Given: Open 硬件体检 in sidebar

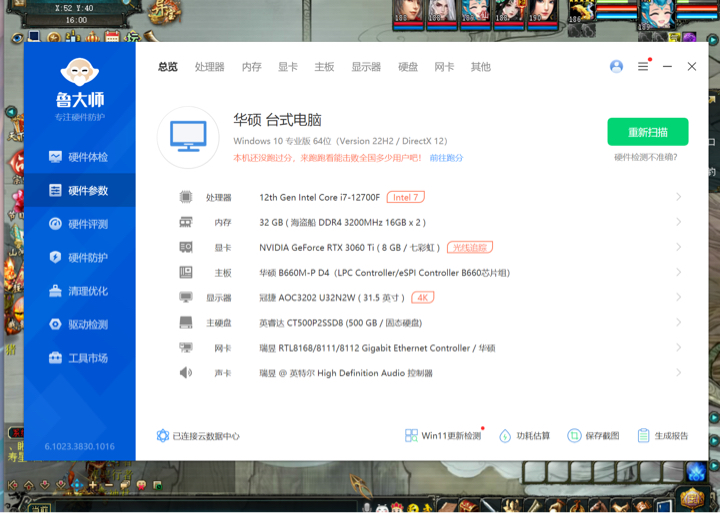Looking at the screenshot, I should 79,157.
